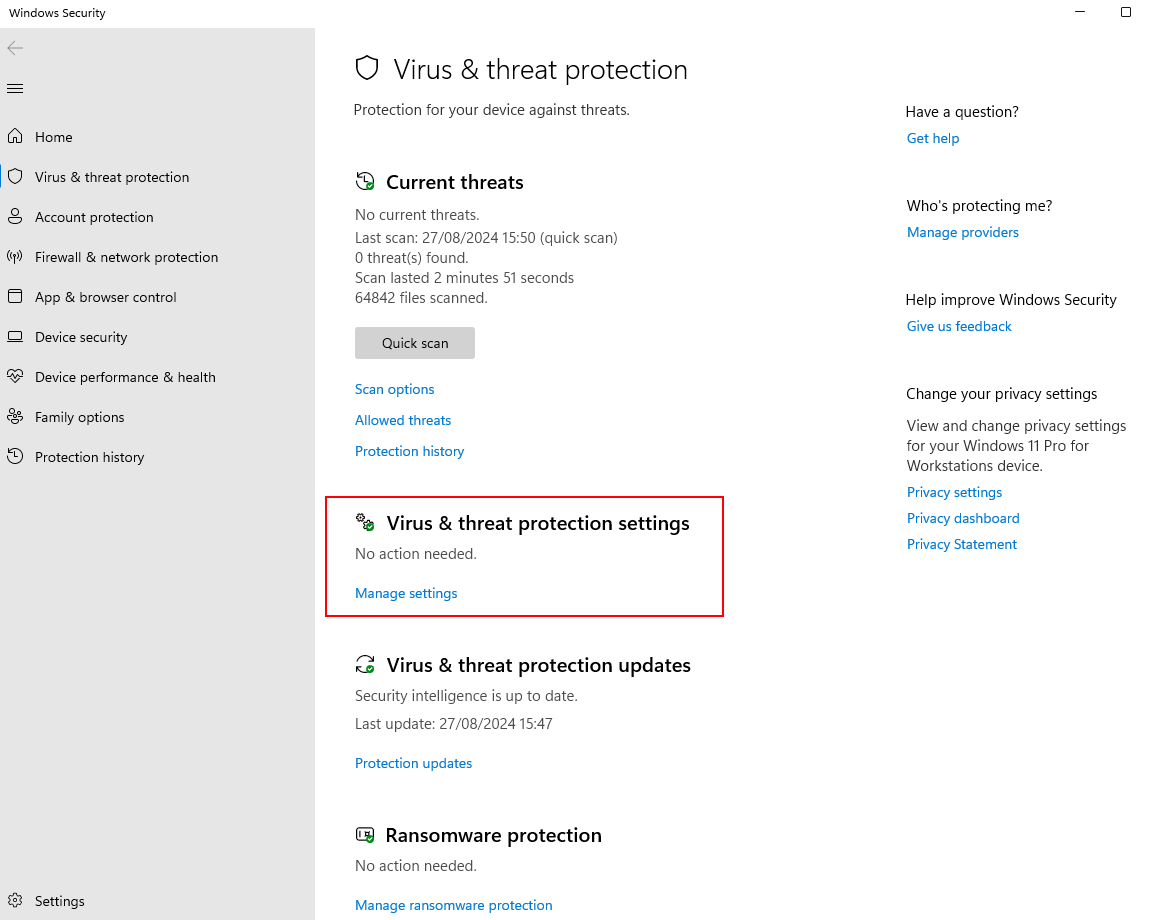Open Protection updates link
Screen dimensions: 1159x920
point(413,763)
